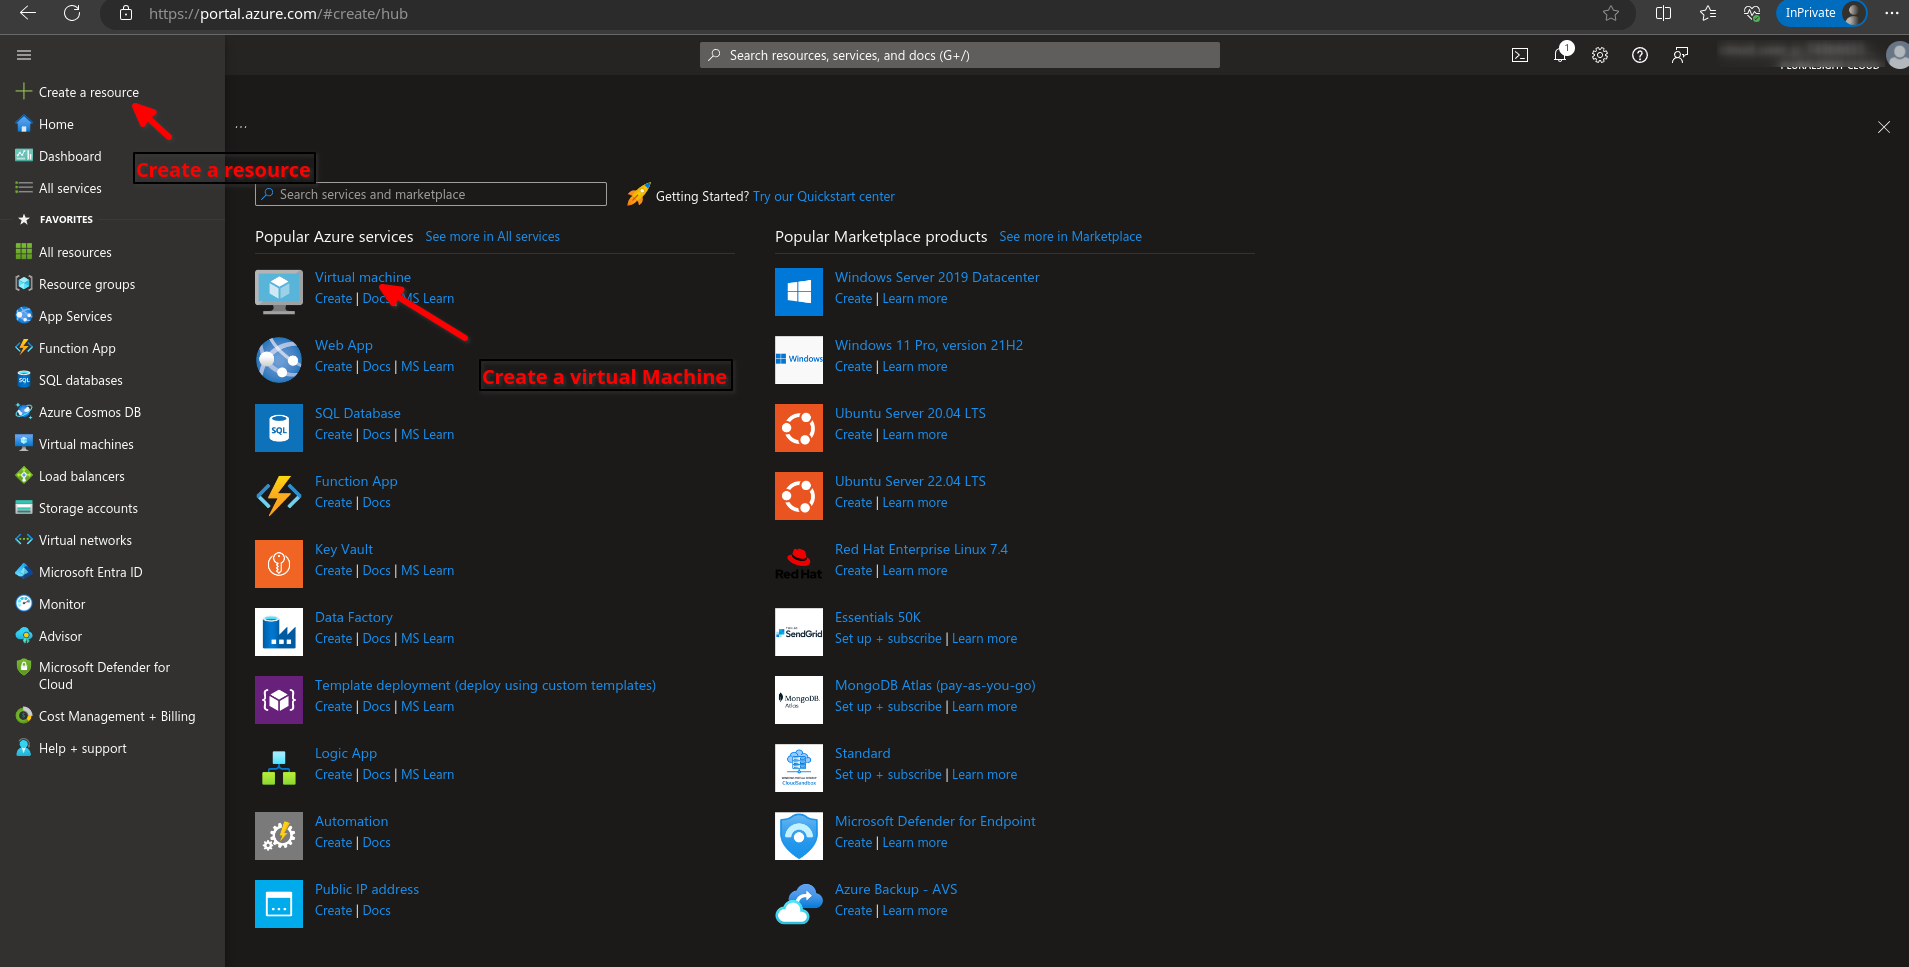Select Virtual machines in the sidebar
Image resolution: width=1909 pixels, height=967 pixels.
tap(86, 444)
